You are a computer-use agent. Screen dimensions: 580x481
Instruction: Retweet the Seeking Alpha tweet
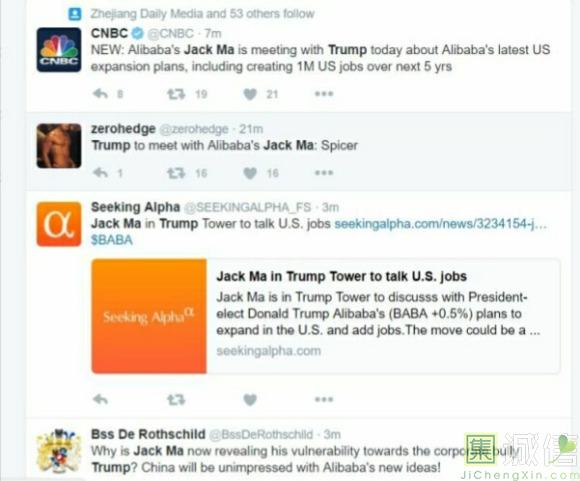coord(176,399)
